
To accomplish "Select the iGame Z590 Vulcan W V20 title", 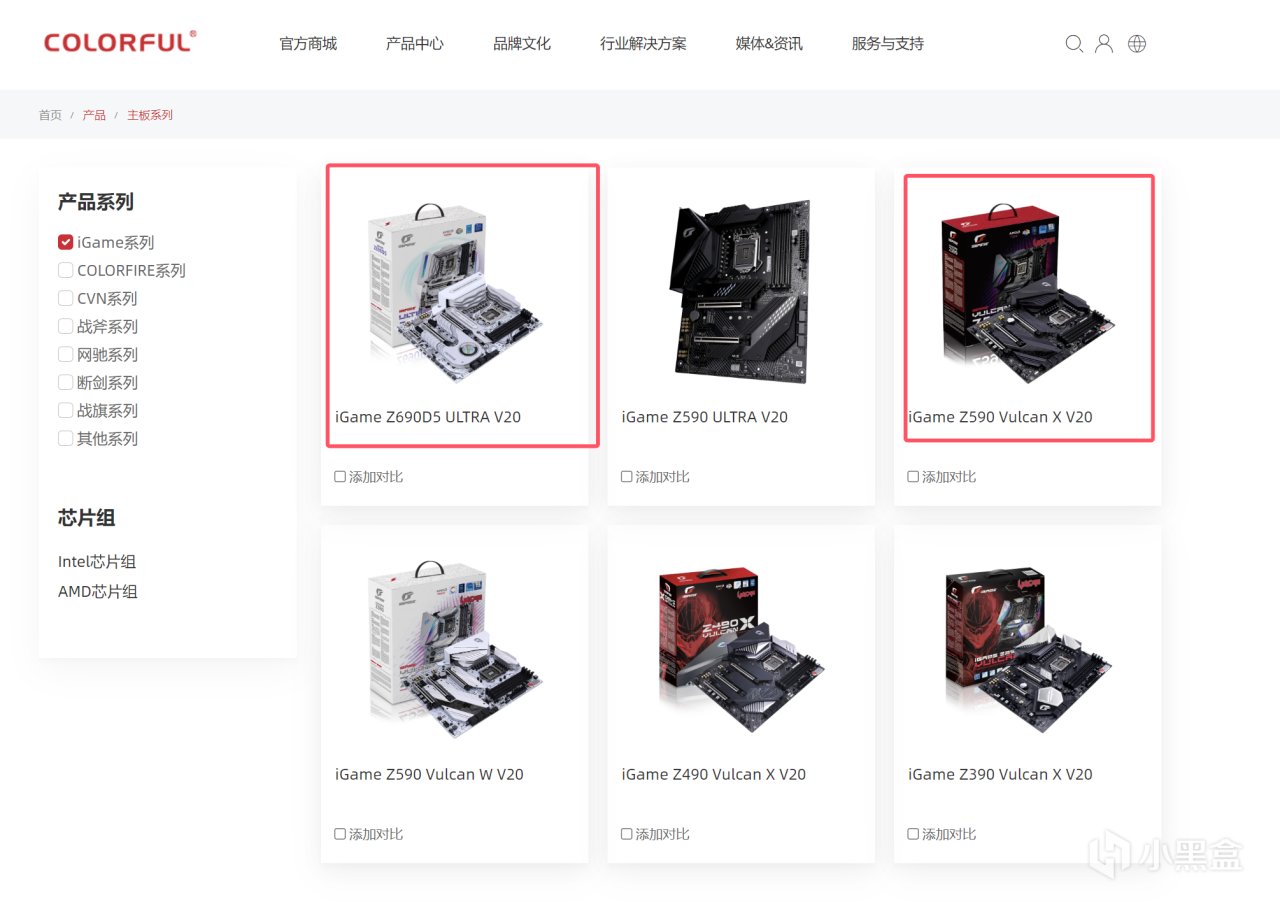I will click(x=429, y=774).
